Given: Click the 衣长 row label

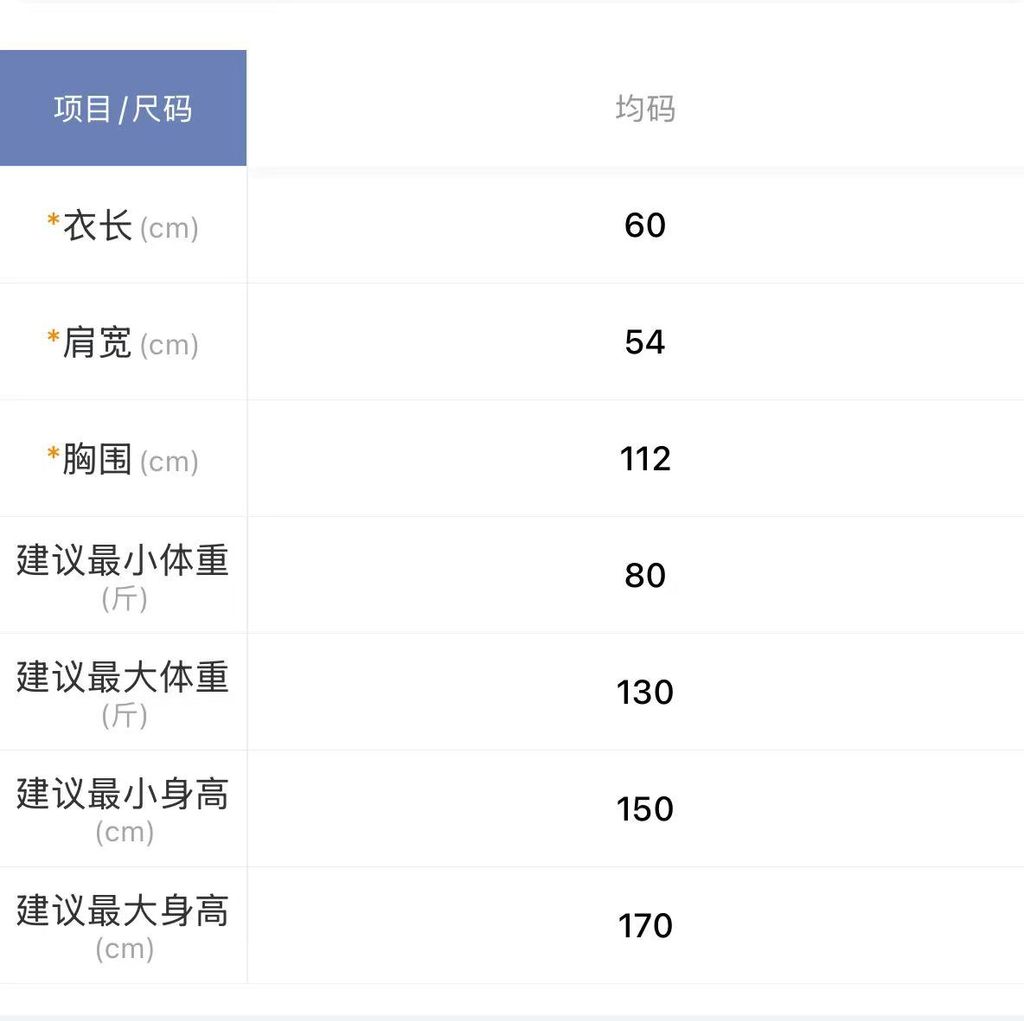Looking at the screenshot, I should (98, 226).
